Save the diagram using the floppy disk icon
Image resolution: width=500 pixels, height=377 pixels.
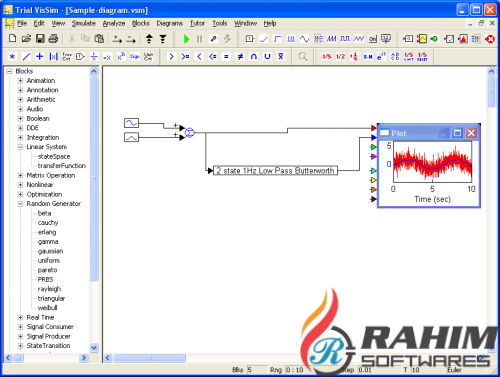(x=40, y=39)
